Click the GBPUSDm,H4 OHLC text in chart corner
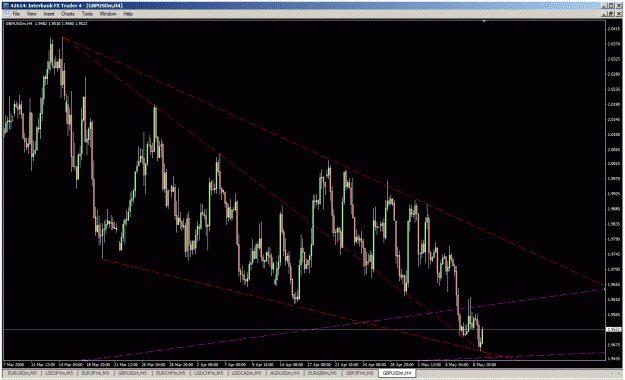625x380 pixels. (46, 24)
